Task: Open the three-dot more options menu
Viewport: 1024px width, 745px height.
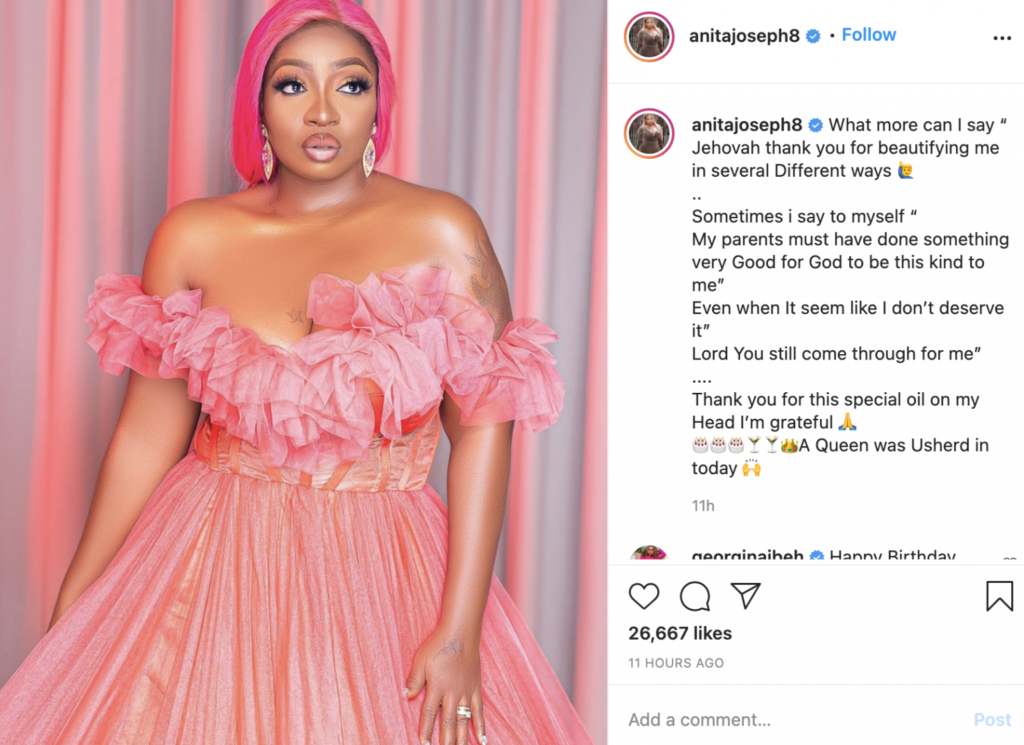Action: 1002,38
